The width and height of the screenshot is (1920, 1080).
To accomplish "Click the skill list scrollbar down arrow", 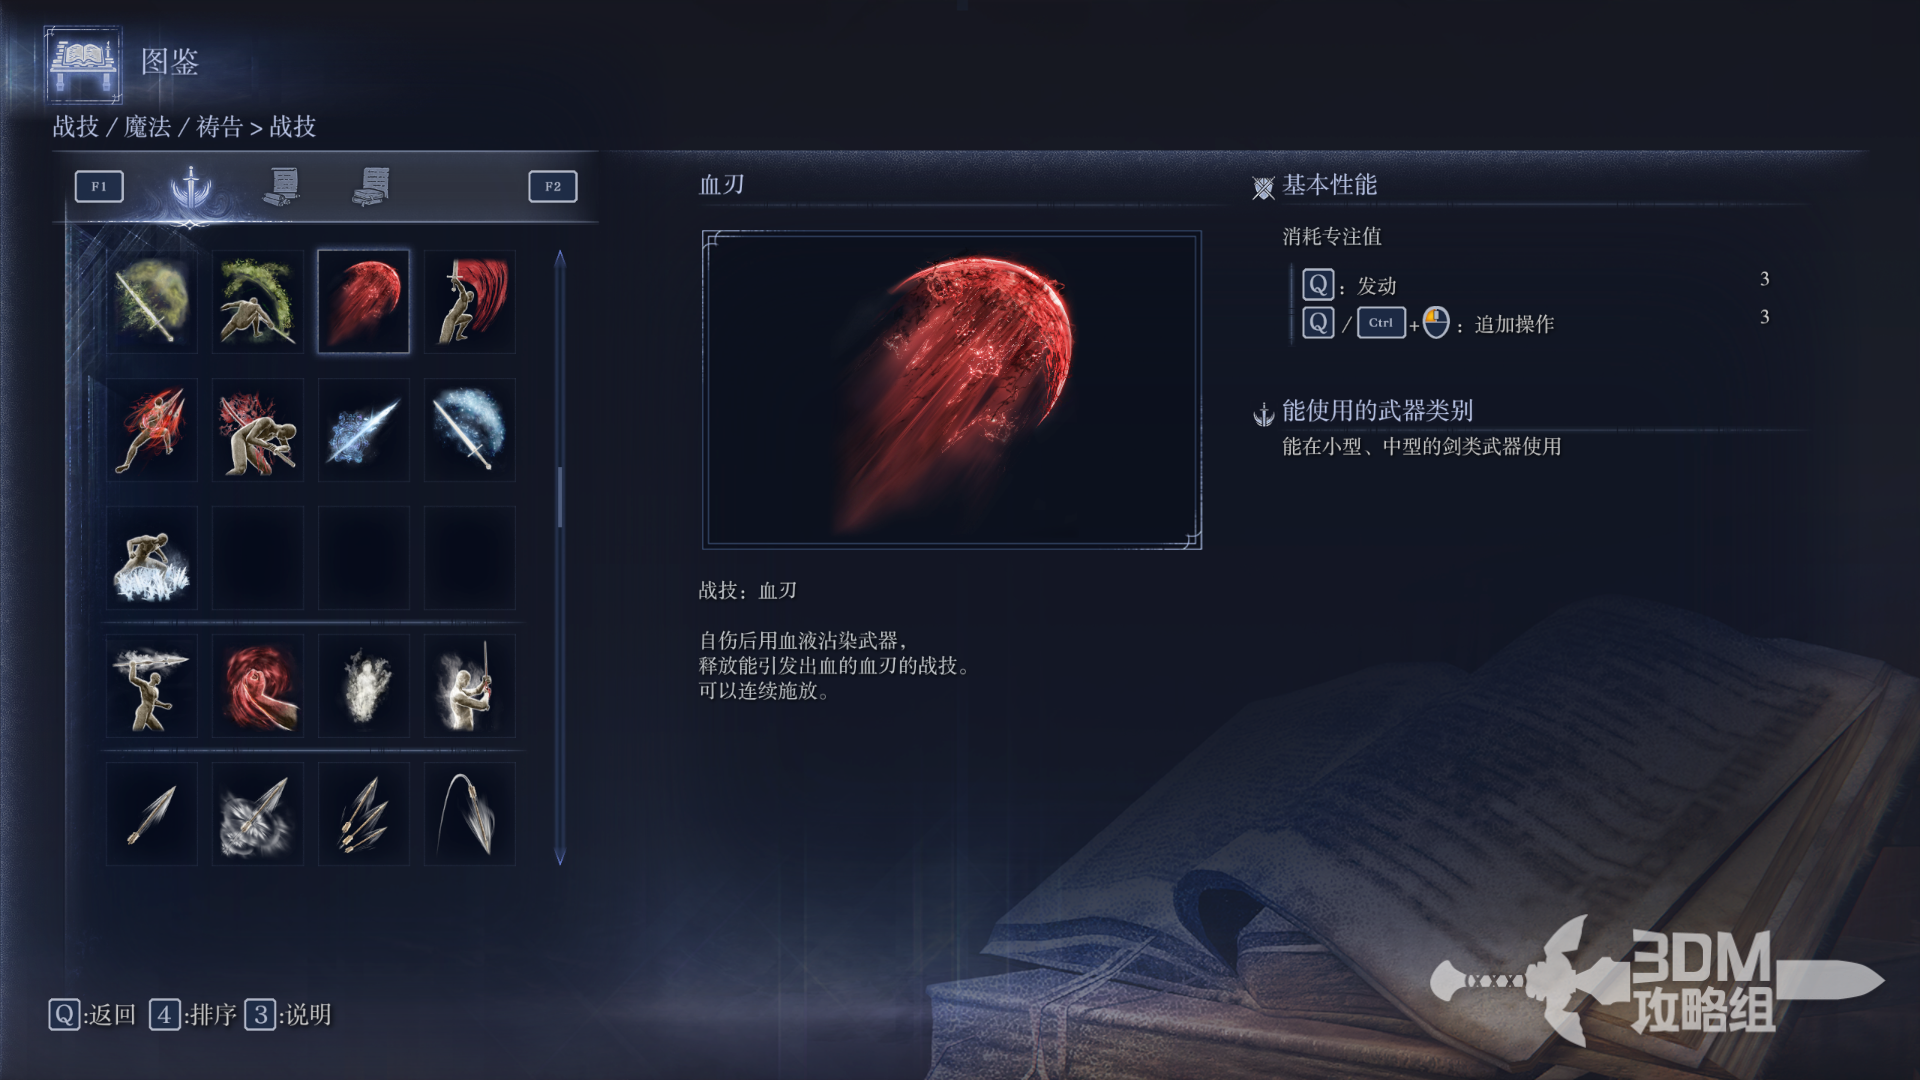I will [x=560, y=857].
